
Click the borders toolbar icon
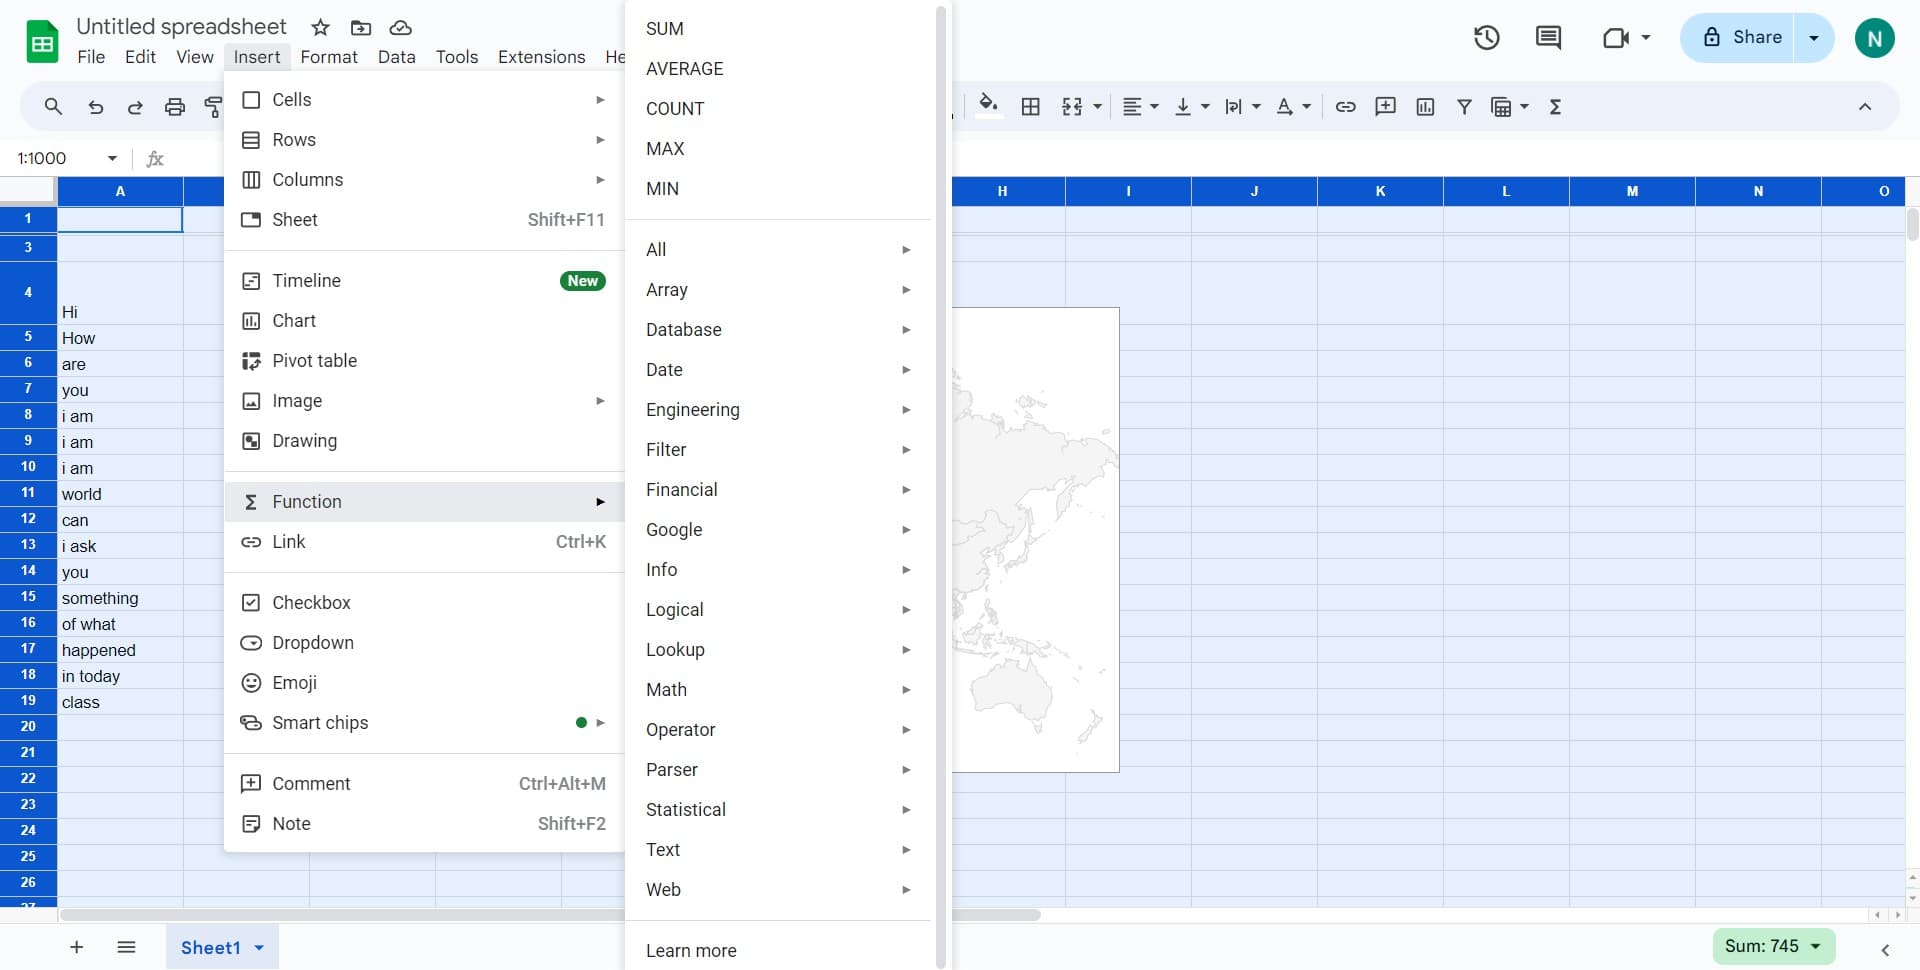point(1030,107)
